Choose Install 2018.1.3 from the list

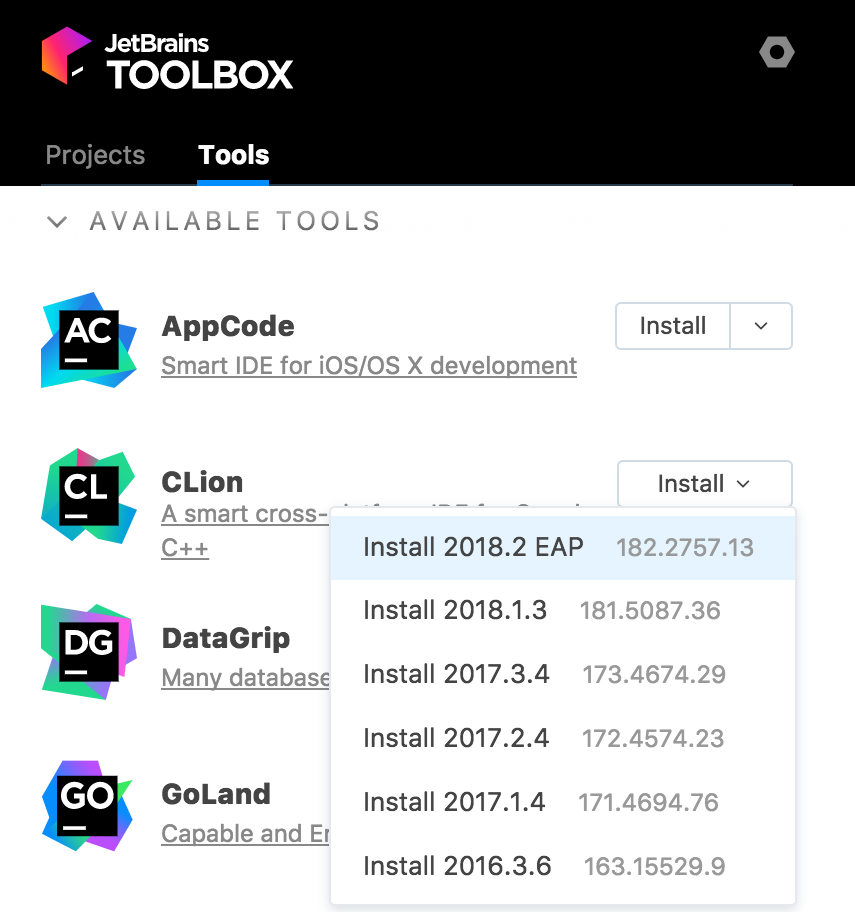pos(562,611)
